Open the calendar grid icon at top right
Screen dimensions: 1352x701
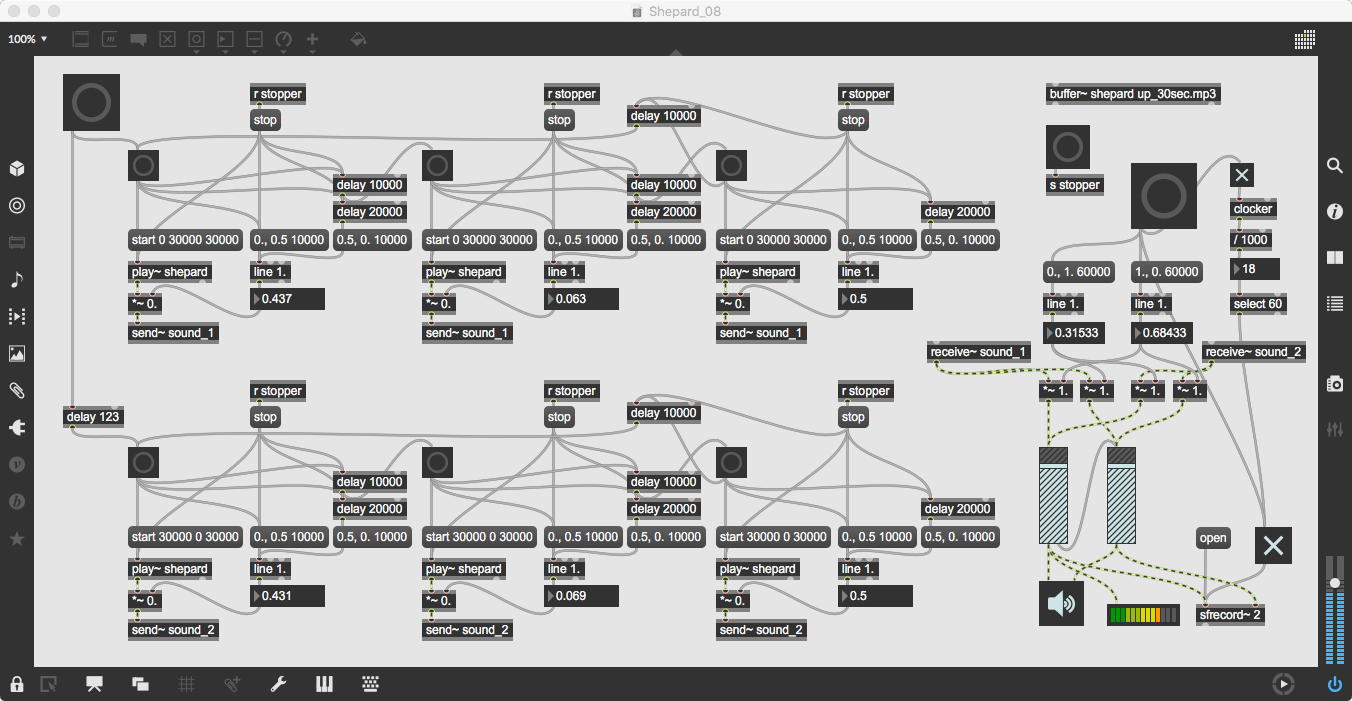(x=1304, y=40)
